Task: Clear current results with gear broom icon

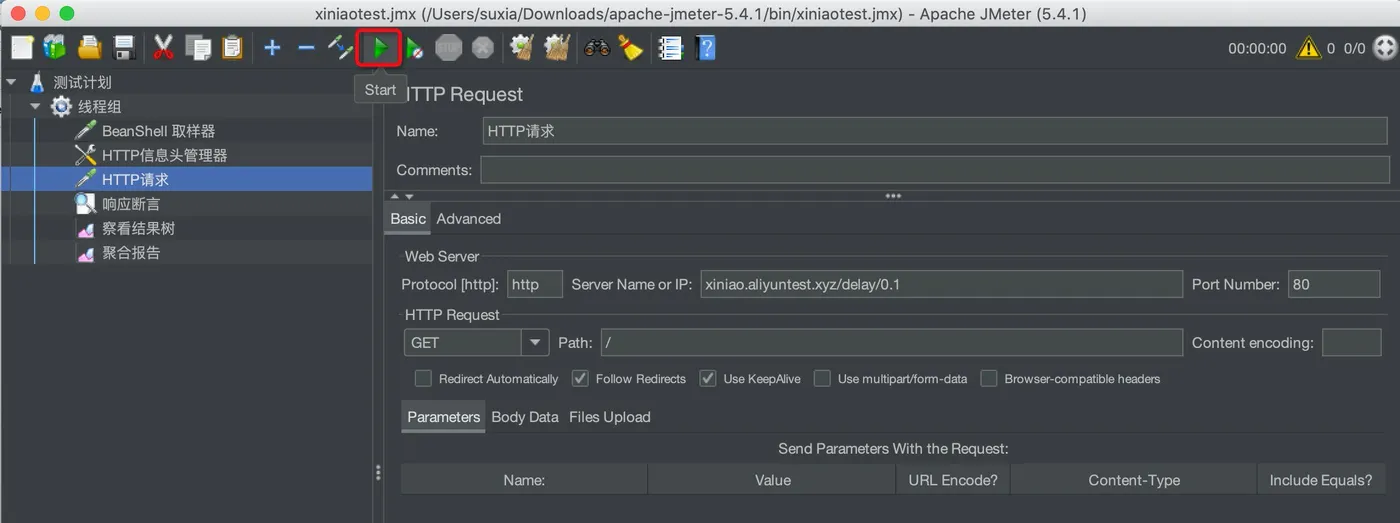Action: (x=521, y=47)
